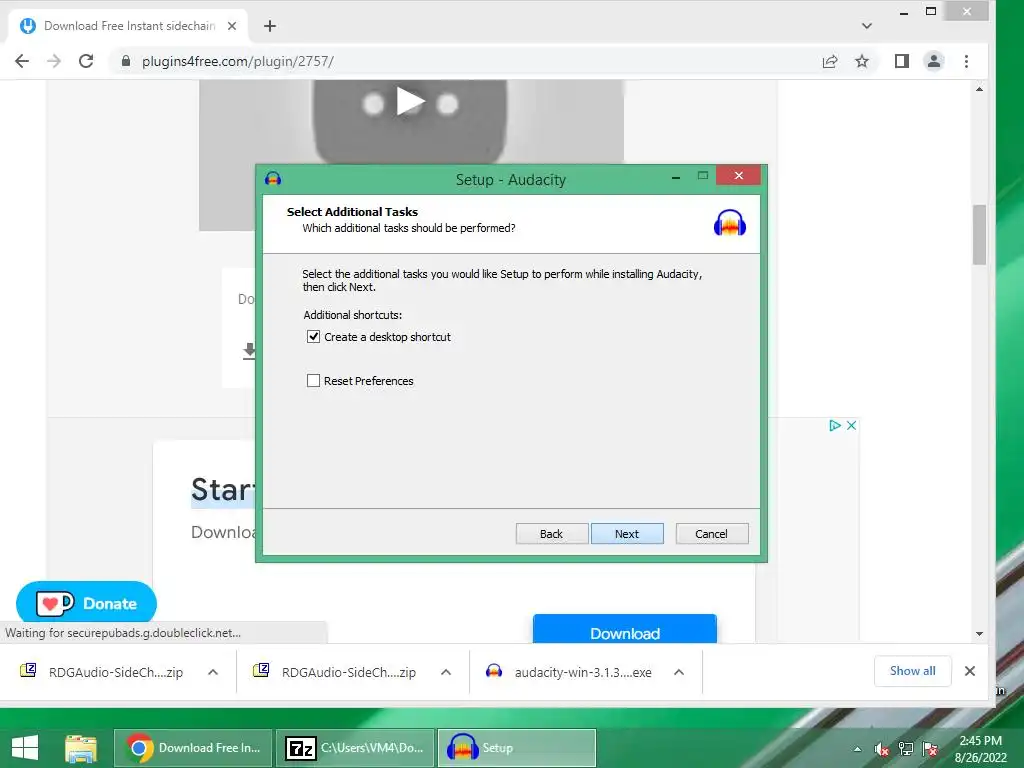Open audacity-win-3.1.3 exe download

click(x=569, y=672)
